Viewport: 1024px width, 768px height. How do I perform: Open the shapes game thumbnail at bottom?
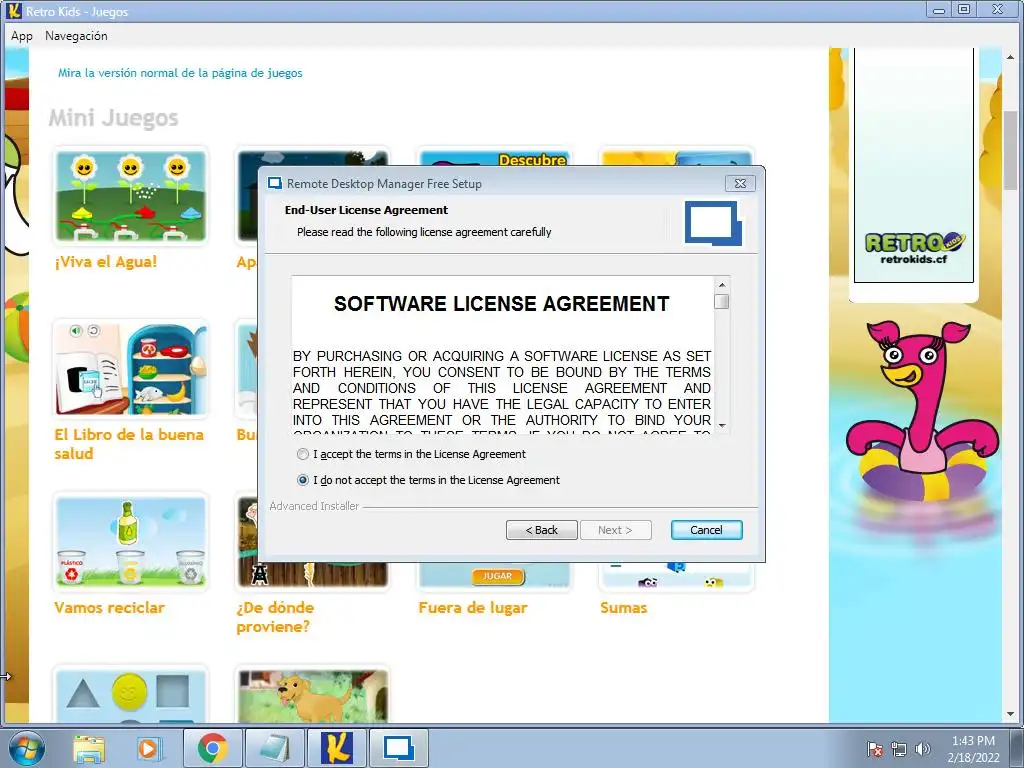(x=131, y=695)
